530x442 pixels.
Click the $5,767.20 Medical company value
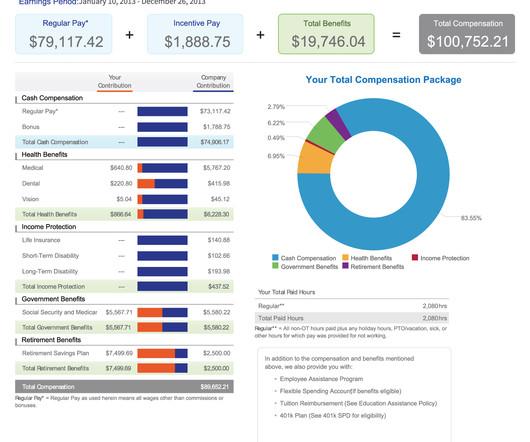(216, 168)
